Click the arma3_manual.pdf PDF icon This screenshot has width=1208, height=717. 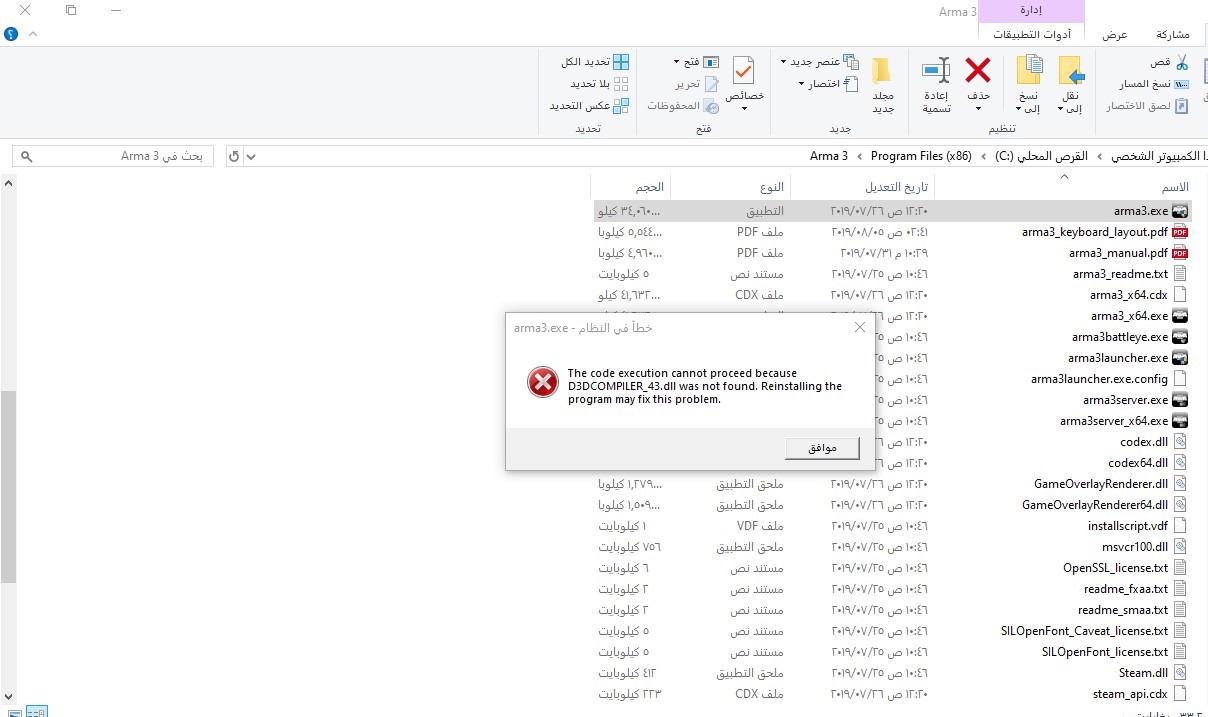pyautogui.click(x=1180, y=253)
